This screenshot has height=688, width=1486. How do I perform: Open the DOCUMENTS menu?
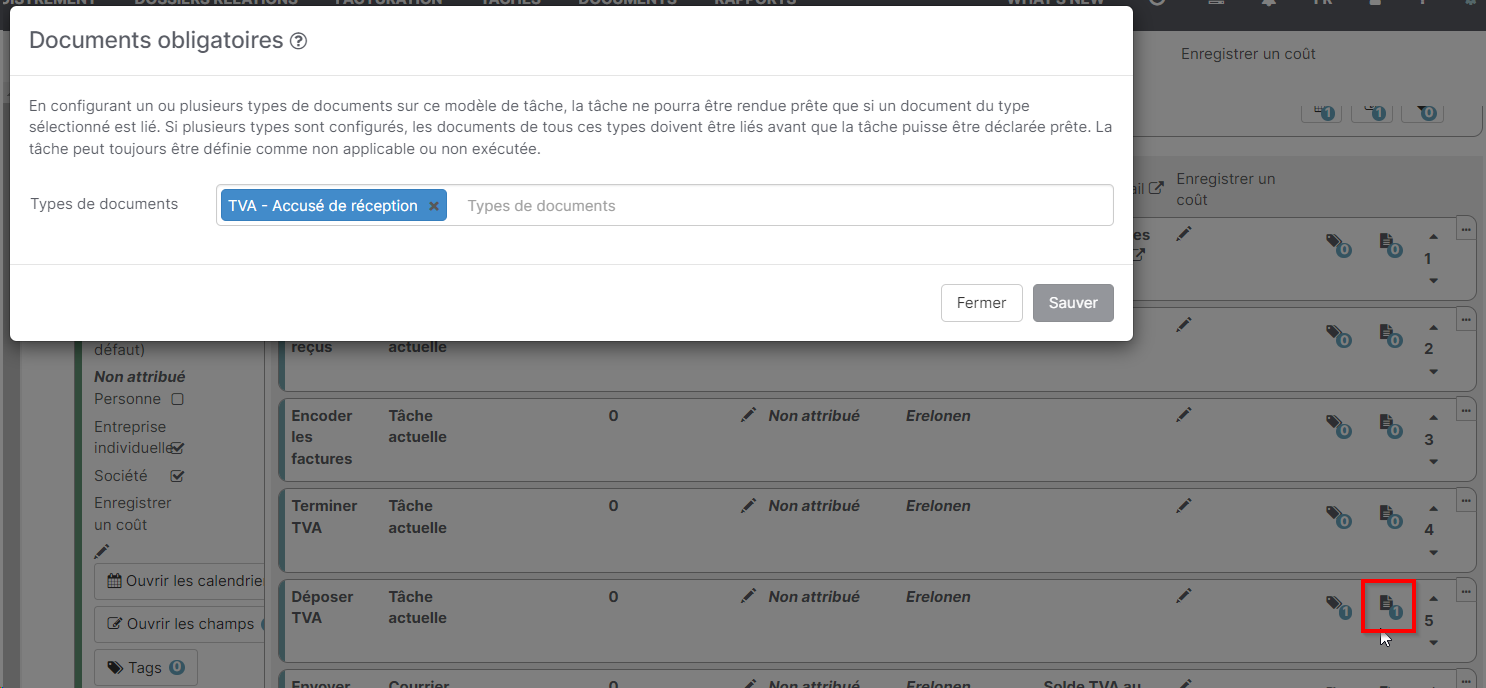(627, 3)
